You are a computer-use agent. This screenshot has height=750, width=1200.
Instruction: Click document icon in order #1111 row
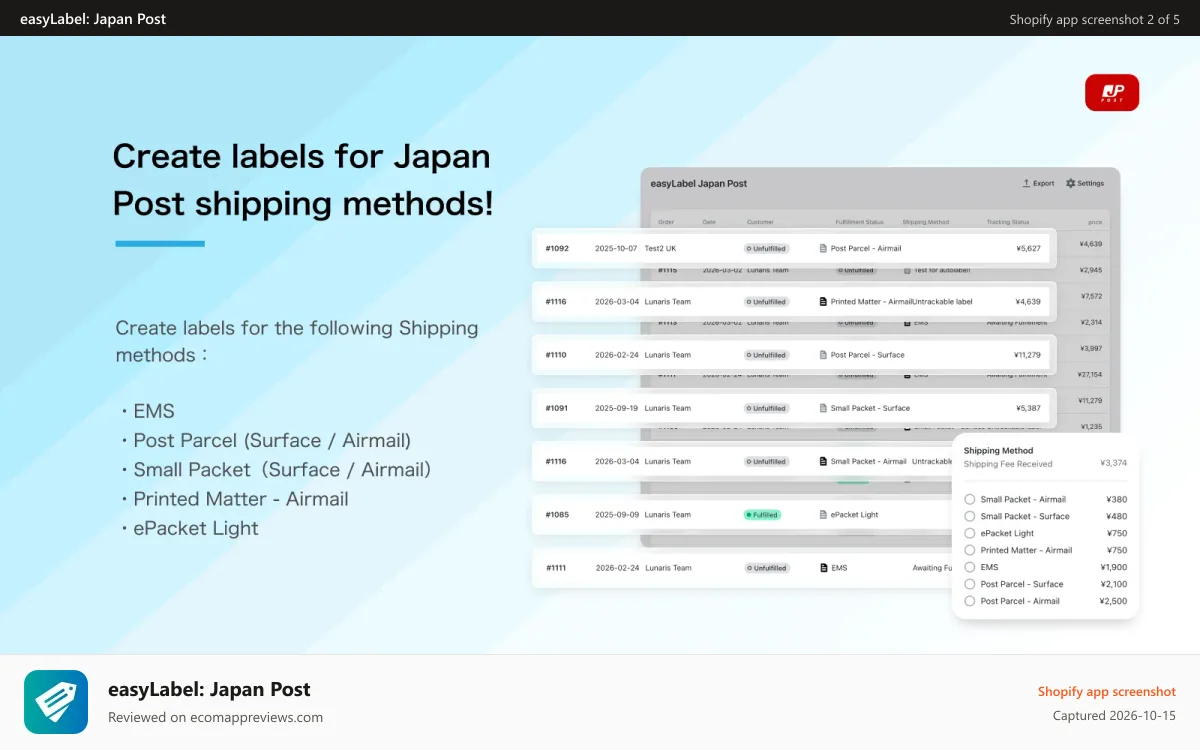(x=824, y=568)
